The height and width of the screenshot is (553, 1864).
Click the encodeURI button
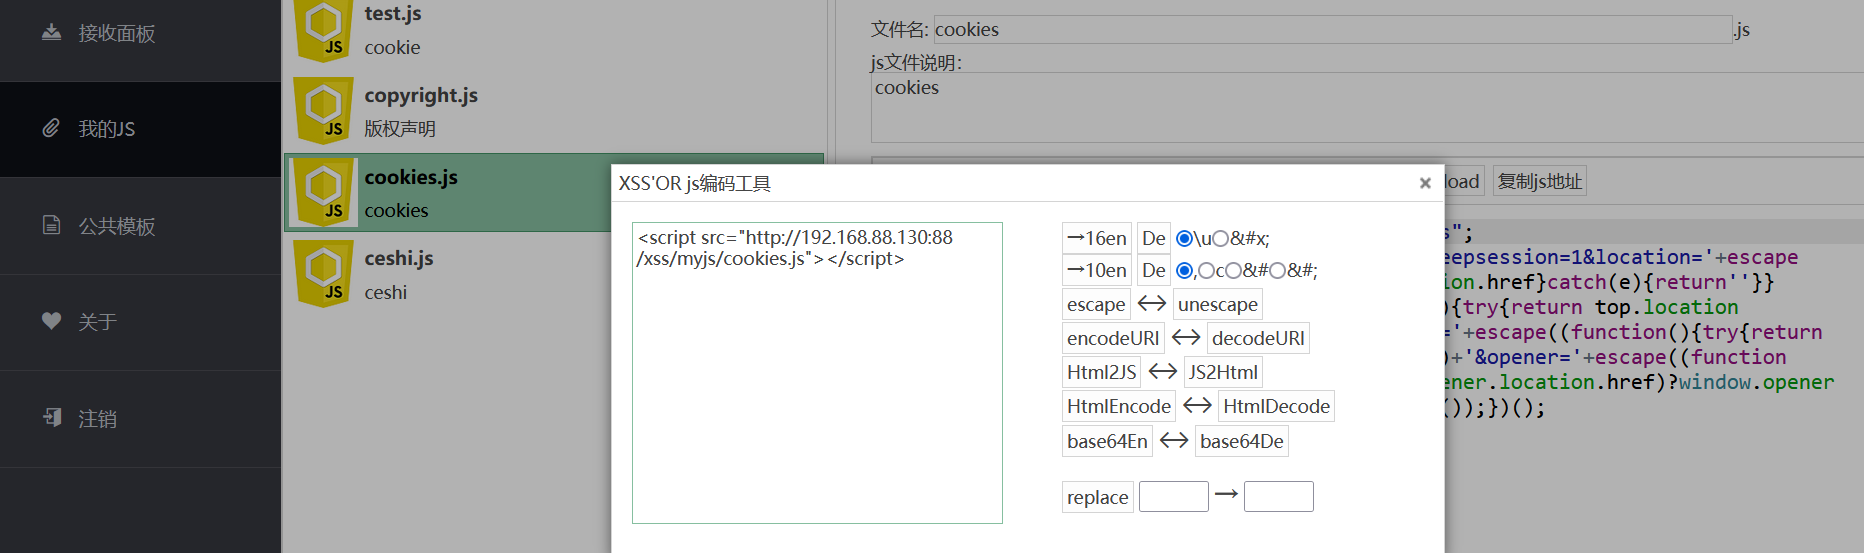point(1113,338)
